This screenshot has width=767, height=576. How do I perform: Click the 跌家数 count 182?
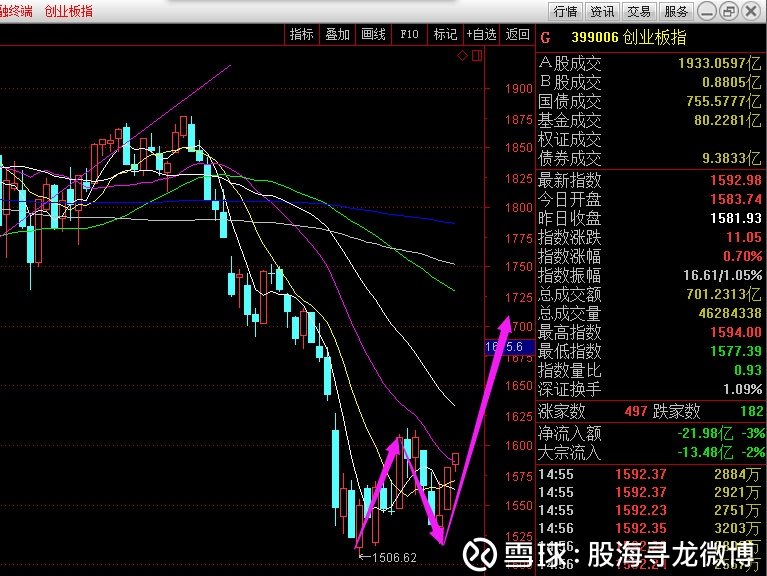click(x=752, y=412)
